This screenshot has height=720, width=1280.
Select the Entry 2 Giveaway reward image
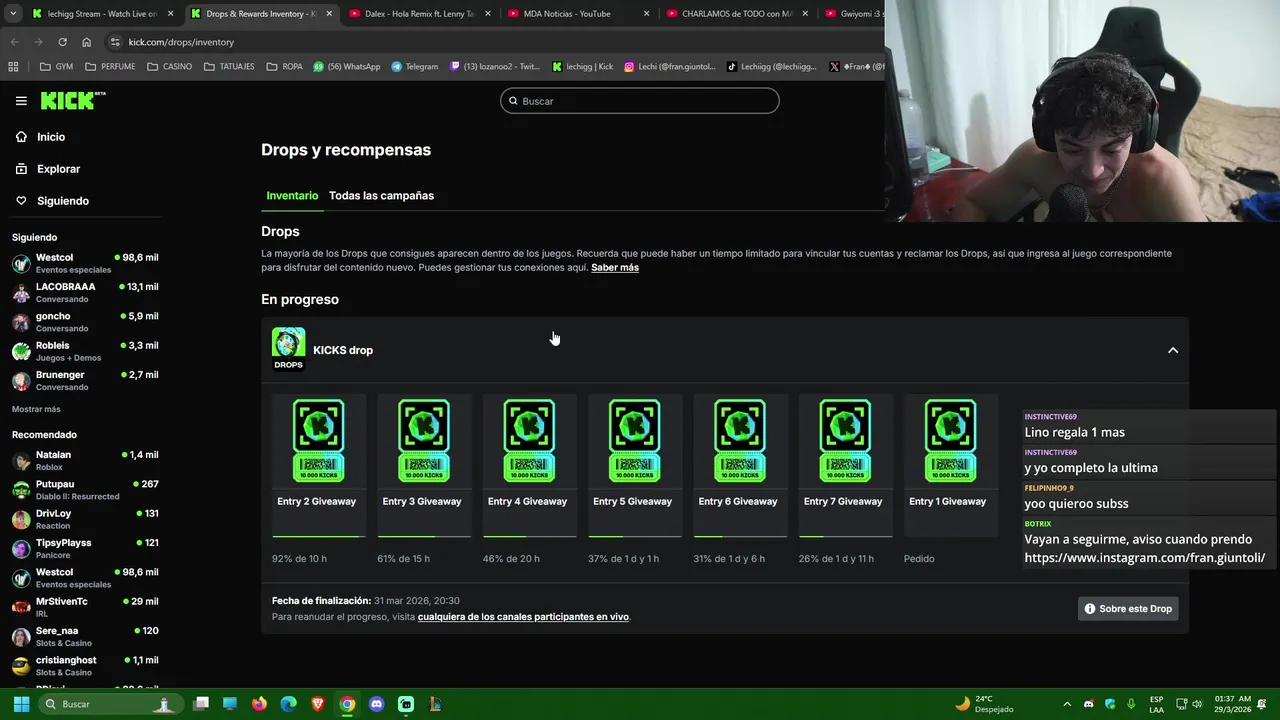coord(319,440)
